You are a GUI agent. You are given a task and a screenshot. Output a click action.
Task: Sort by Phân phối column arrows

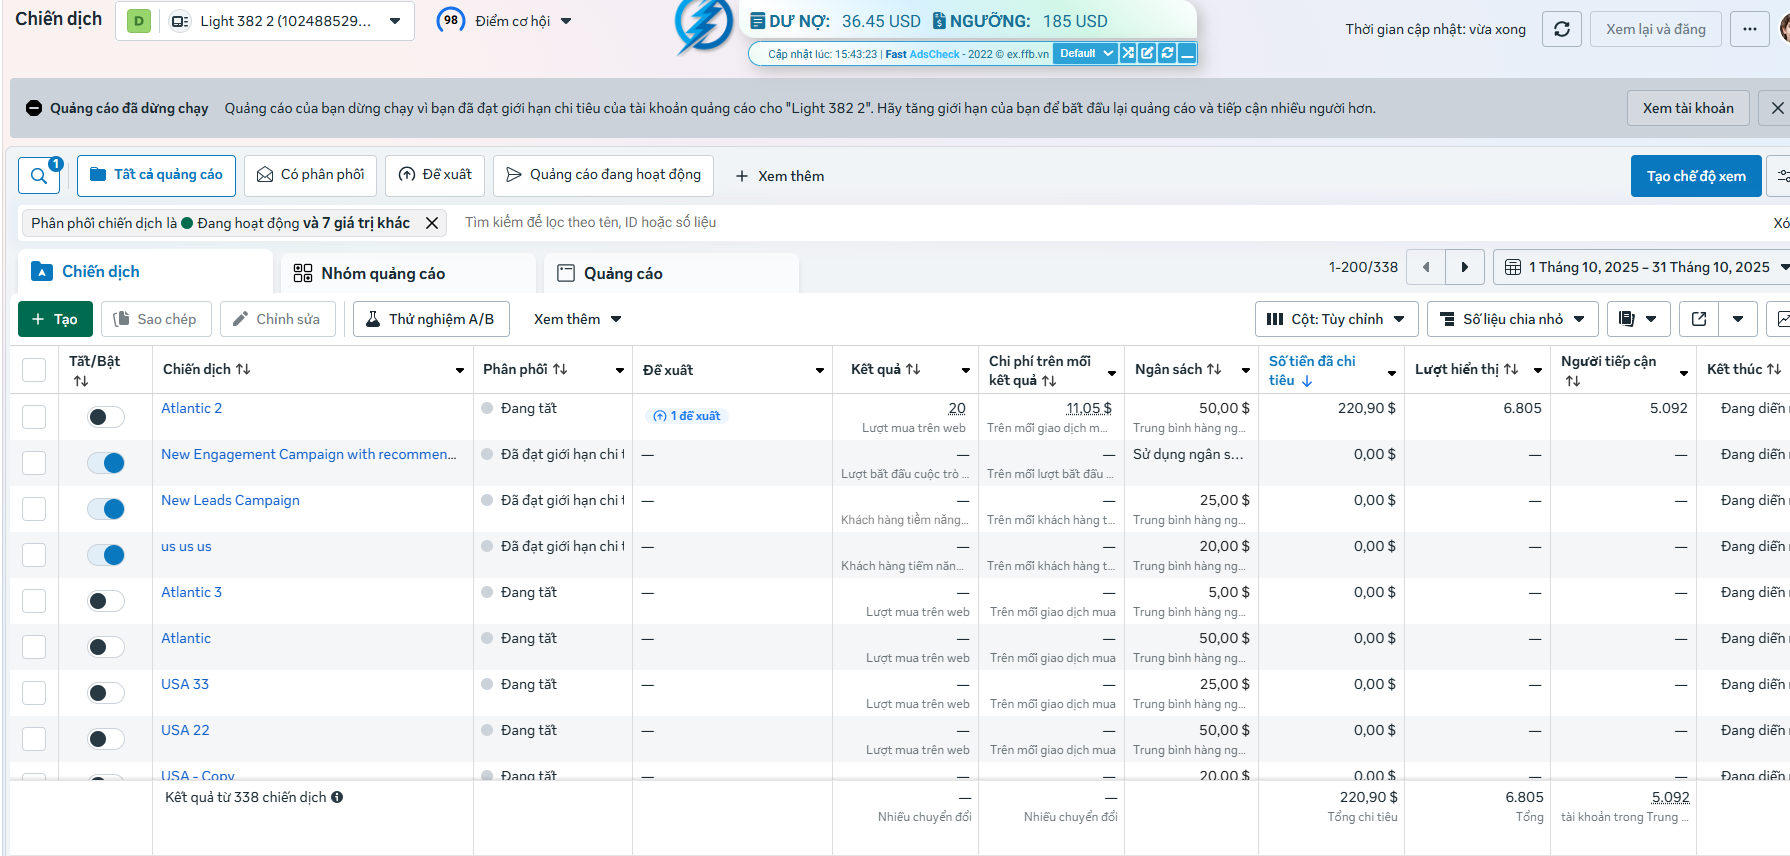pos(560,369)
